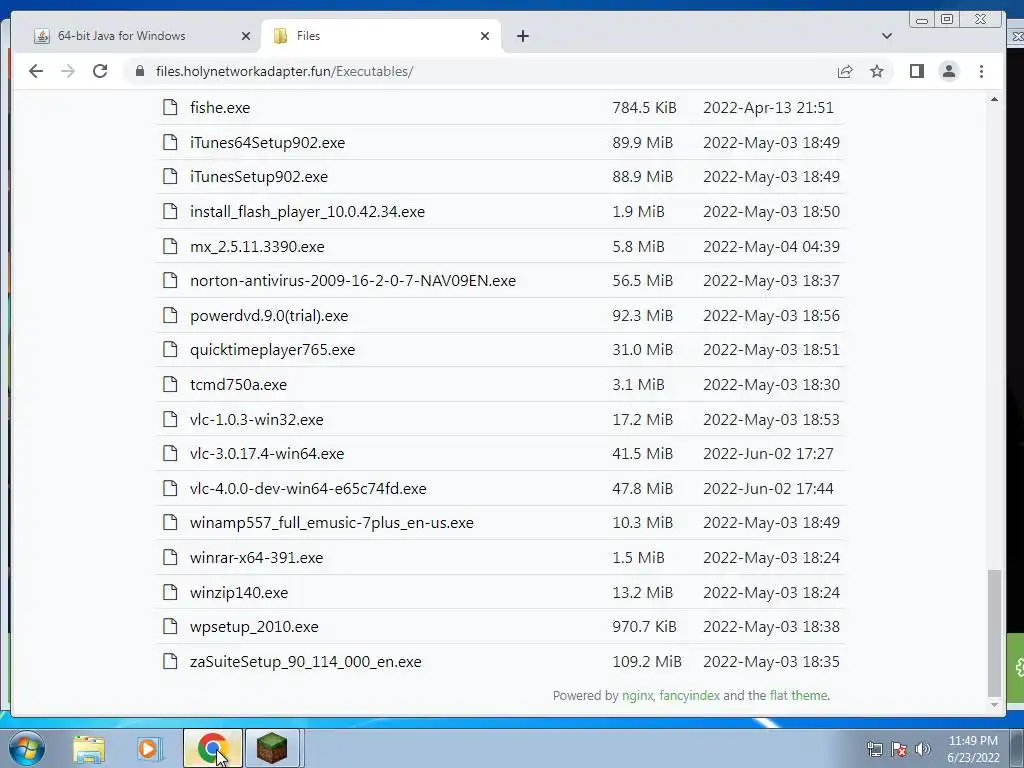The image size is (1024, 768).
Task: Select the Files tab
Action: coord(381,36)
